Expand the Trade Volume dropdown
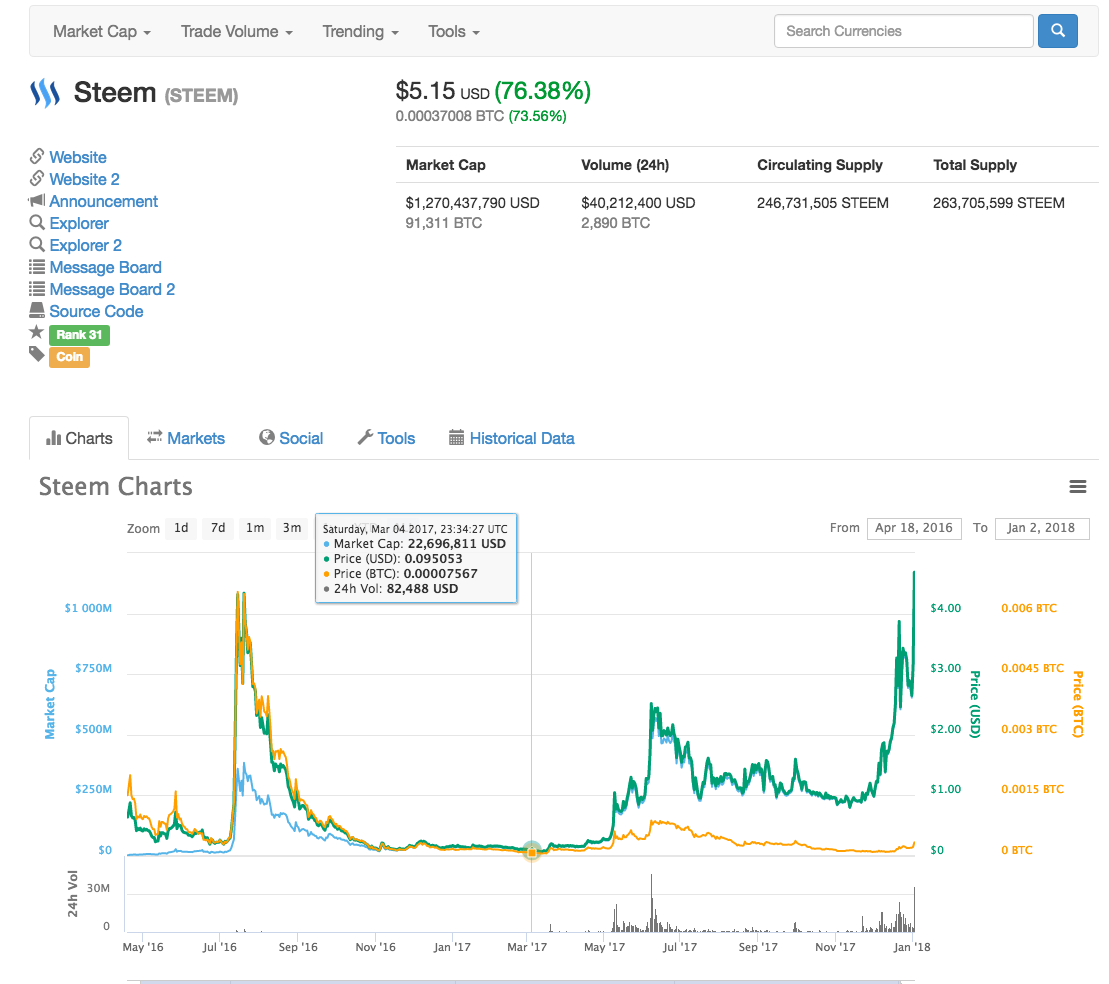The height and width of the screenshot is (984, 1109). tap(236, 32)
